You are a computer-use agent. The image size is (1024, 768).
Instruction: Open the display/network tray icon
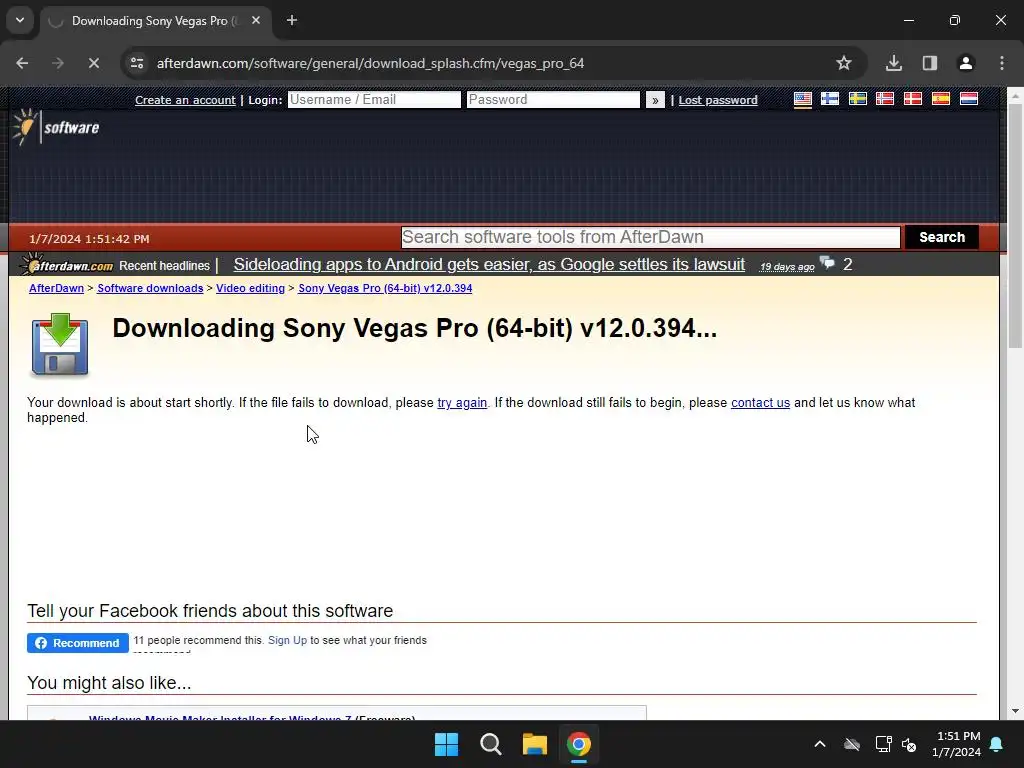[x=883, y=744]
